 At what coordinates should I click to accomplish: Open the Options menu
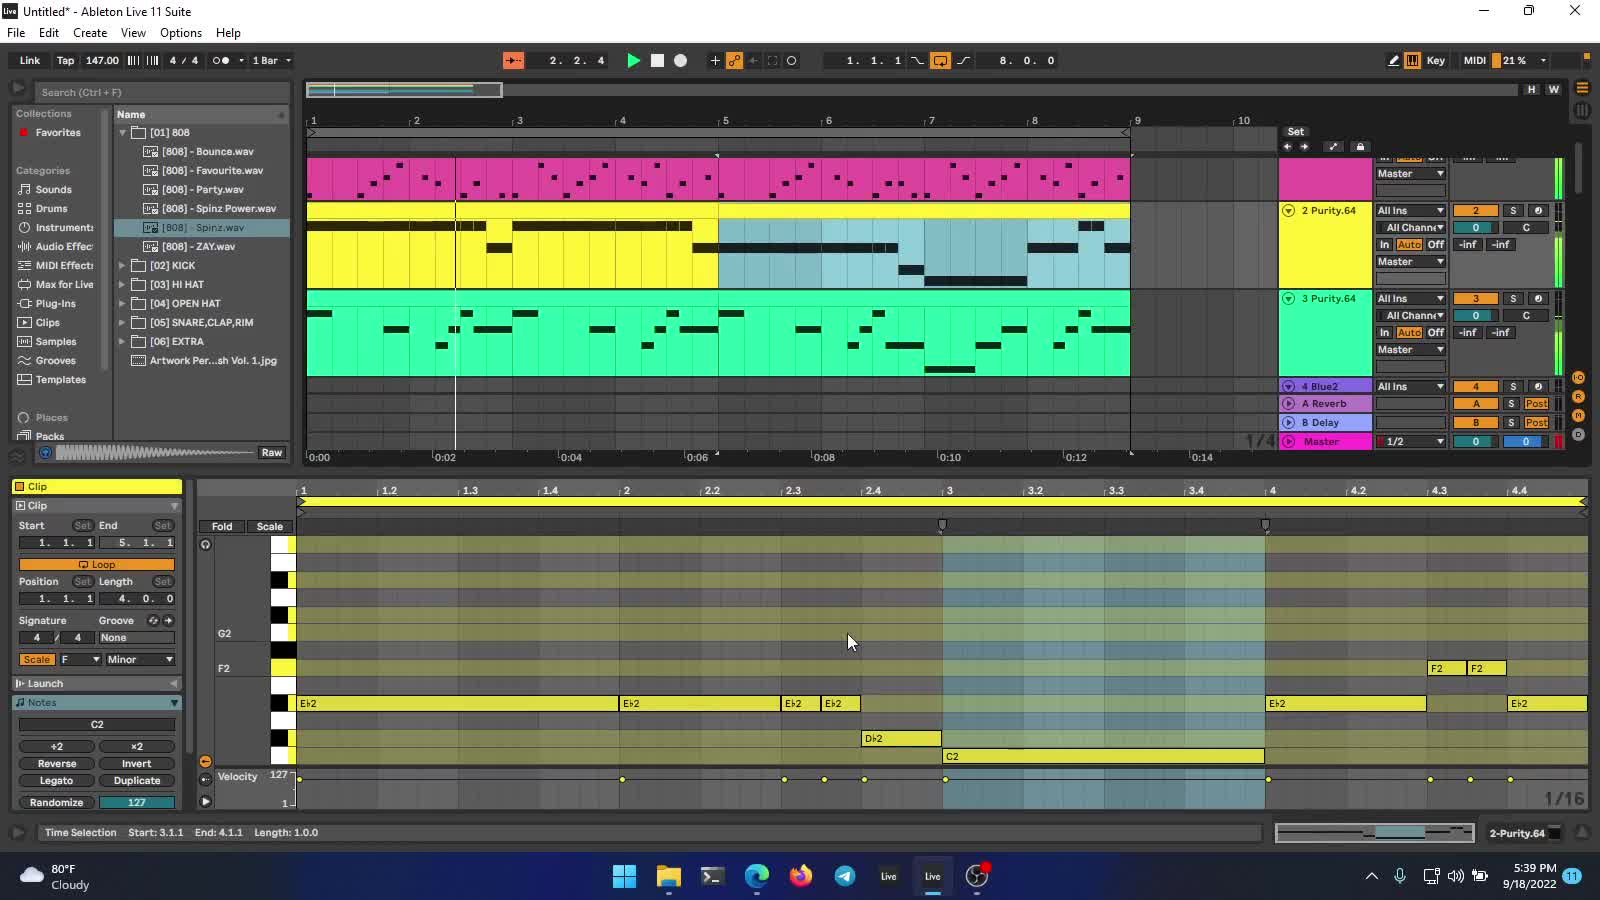[x=181, y=33]
